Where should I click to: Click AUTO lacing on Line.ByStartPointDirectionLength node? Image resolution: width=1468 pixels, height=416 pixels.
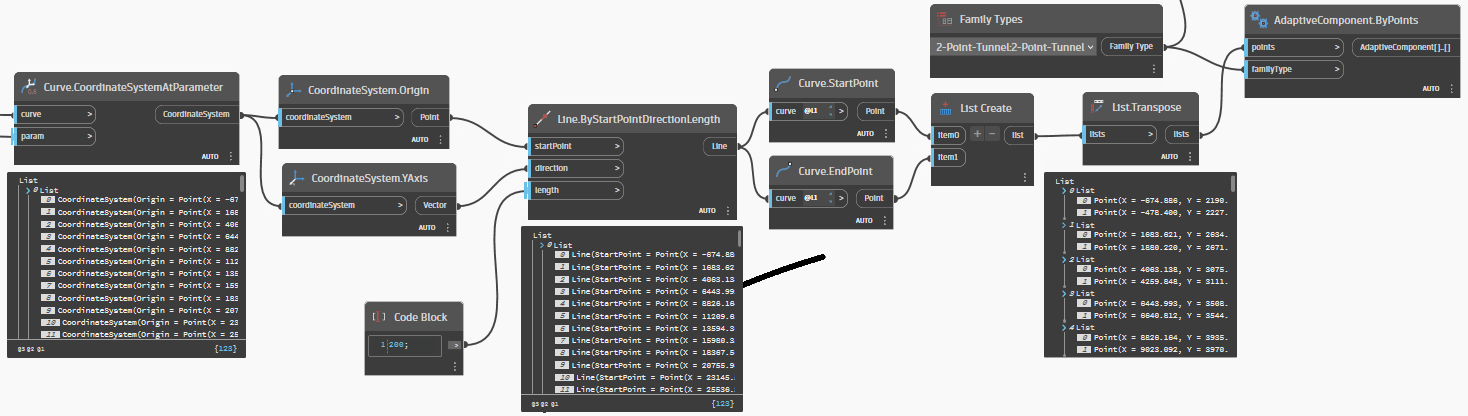pos(708,211)
